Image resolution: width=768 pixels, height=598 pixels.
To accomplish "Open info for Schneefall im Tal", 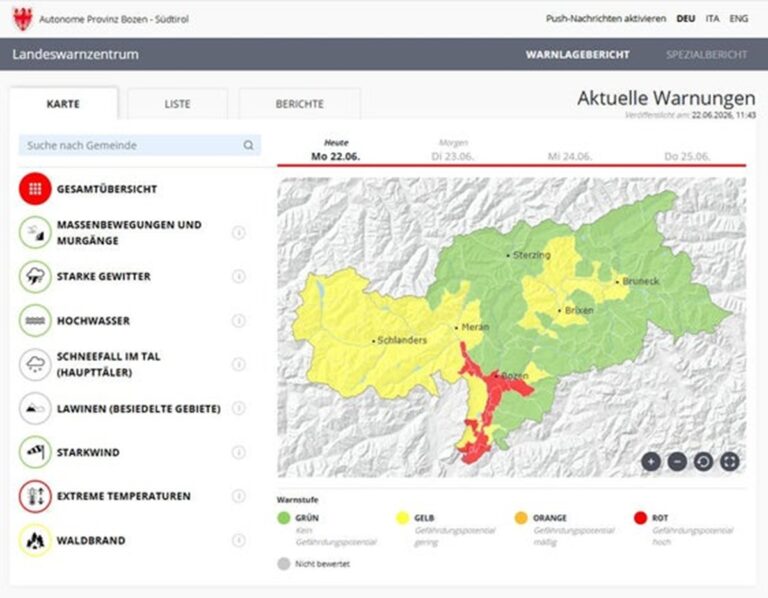I will (x=239, y=364).
